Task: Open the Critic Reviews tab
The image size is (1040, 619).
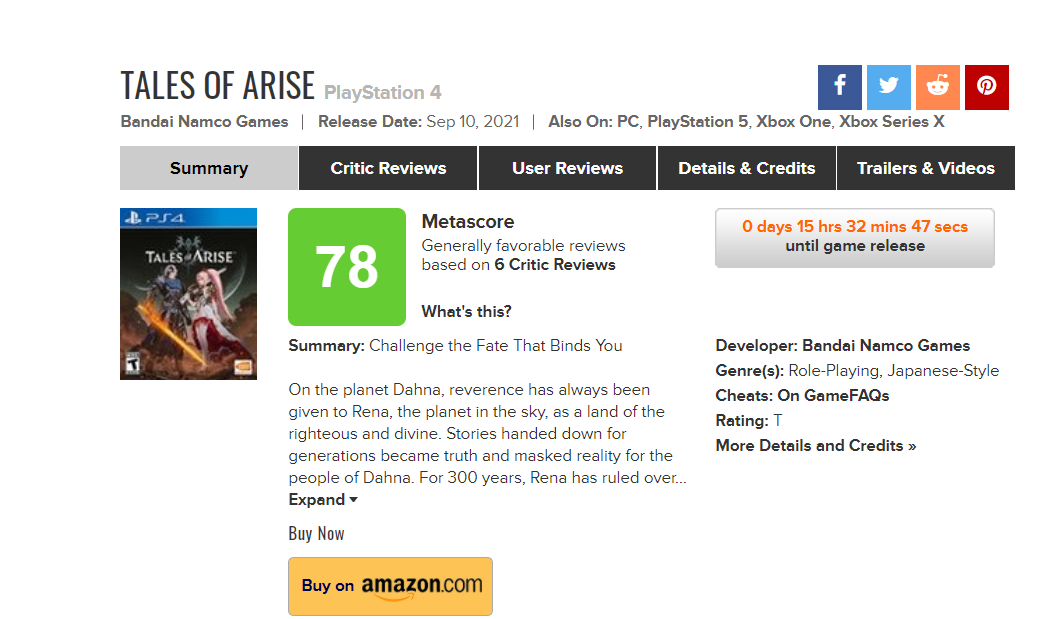Action: click(x=388, y=168)
